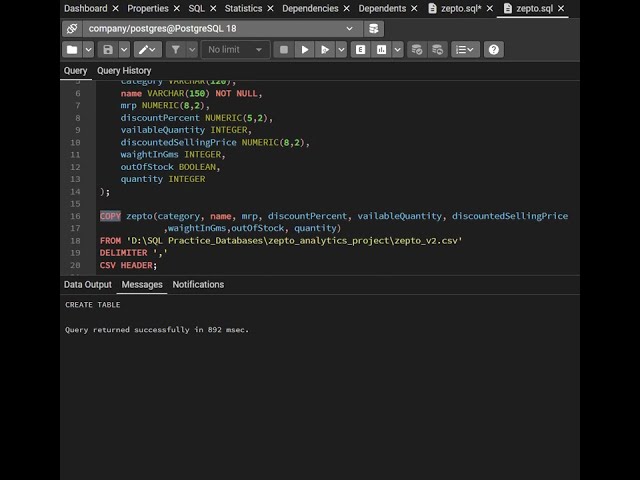Switch to the Statistics tab
Screen dimensions: 640x480
[243, 9]
